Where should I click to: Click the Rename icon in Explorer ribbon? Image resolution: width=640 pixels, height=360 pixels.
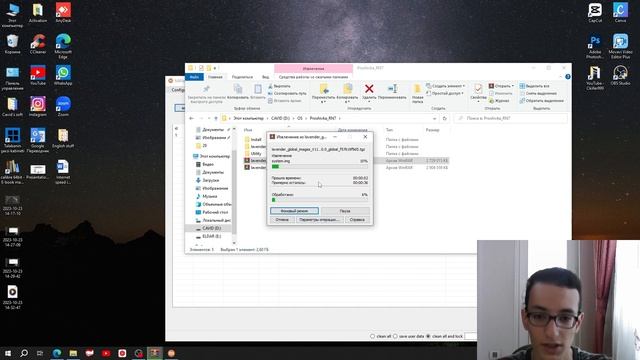click(392, 89)
